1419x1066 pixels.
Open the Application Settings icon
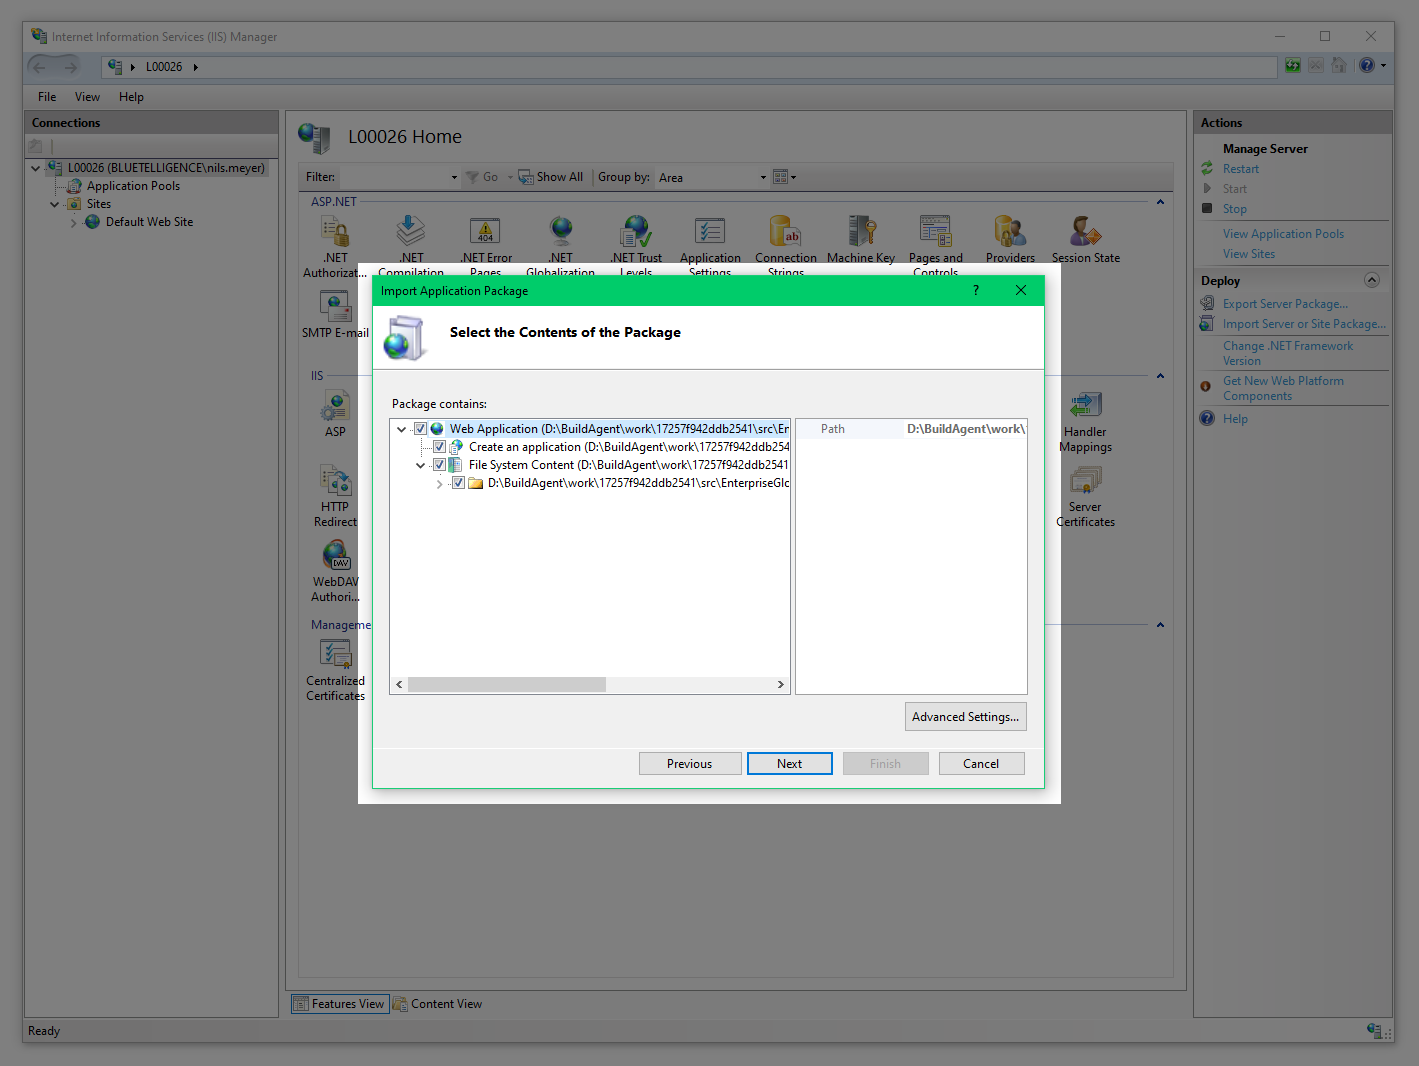coord(710,233)
